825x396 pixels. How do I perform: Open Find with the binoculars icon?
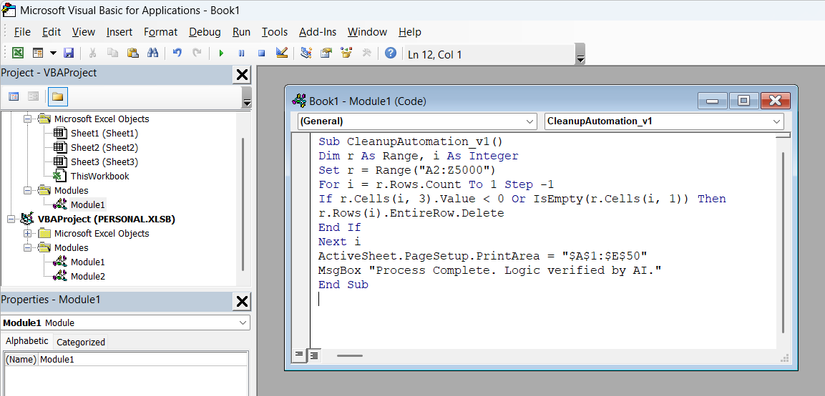tap(153, 53)
